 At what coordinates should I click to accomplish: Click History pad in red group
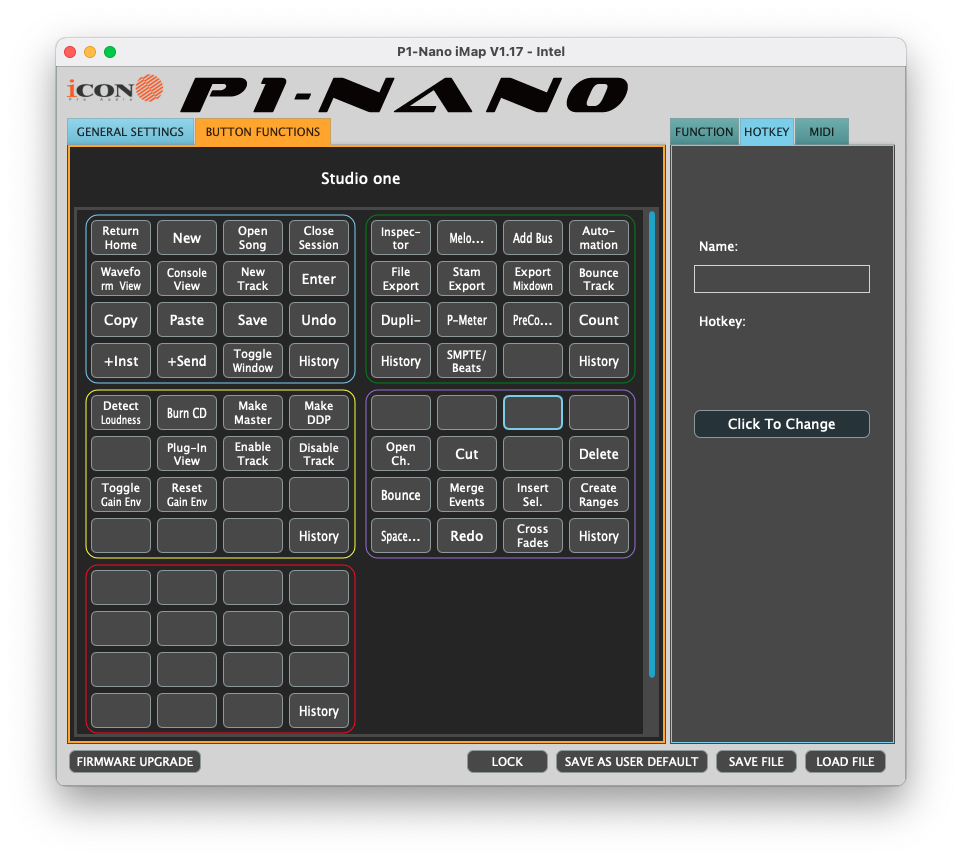(318, 710)
